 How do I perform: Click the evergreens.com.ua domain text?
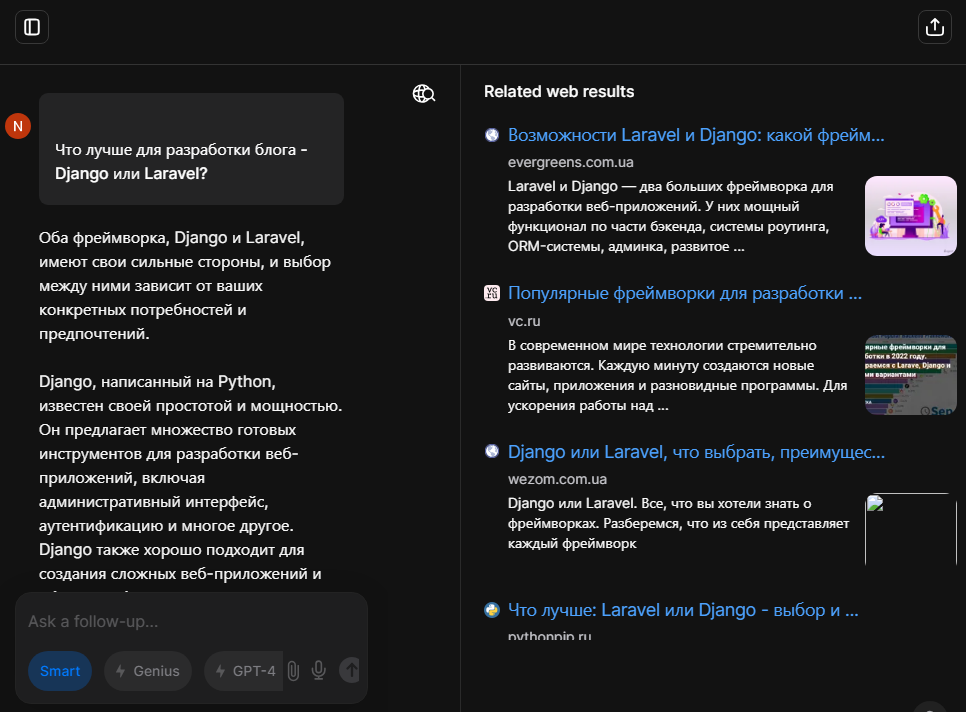pos(570,162)
